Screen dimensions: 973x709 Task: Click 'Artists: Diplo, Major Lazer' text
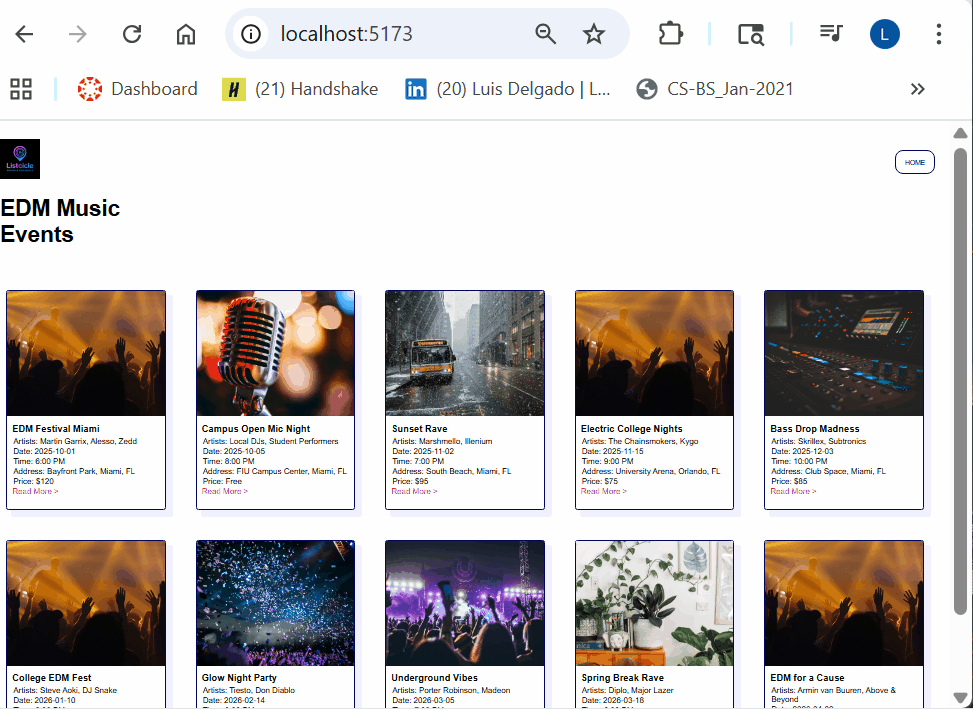coord(627,690)
